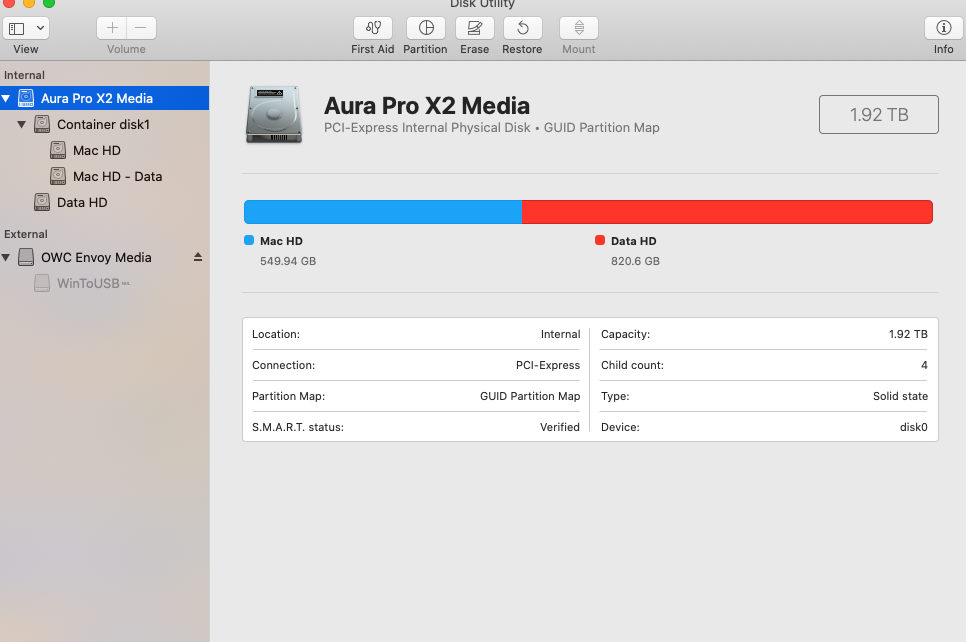The image size is (966, 642).
Task: Click the Aura Pro X2 Media sidebar disk icon
Action: point(26,98)
